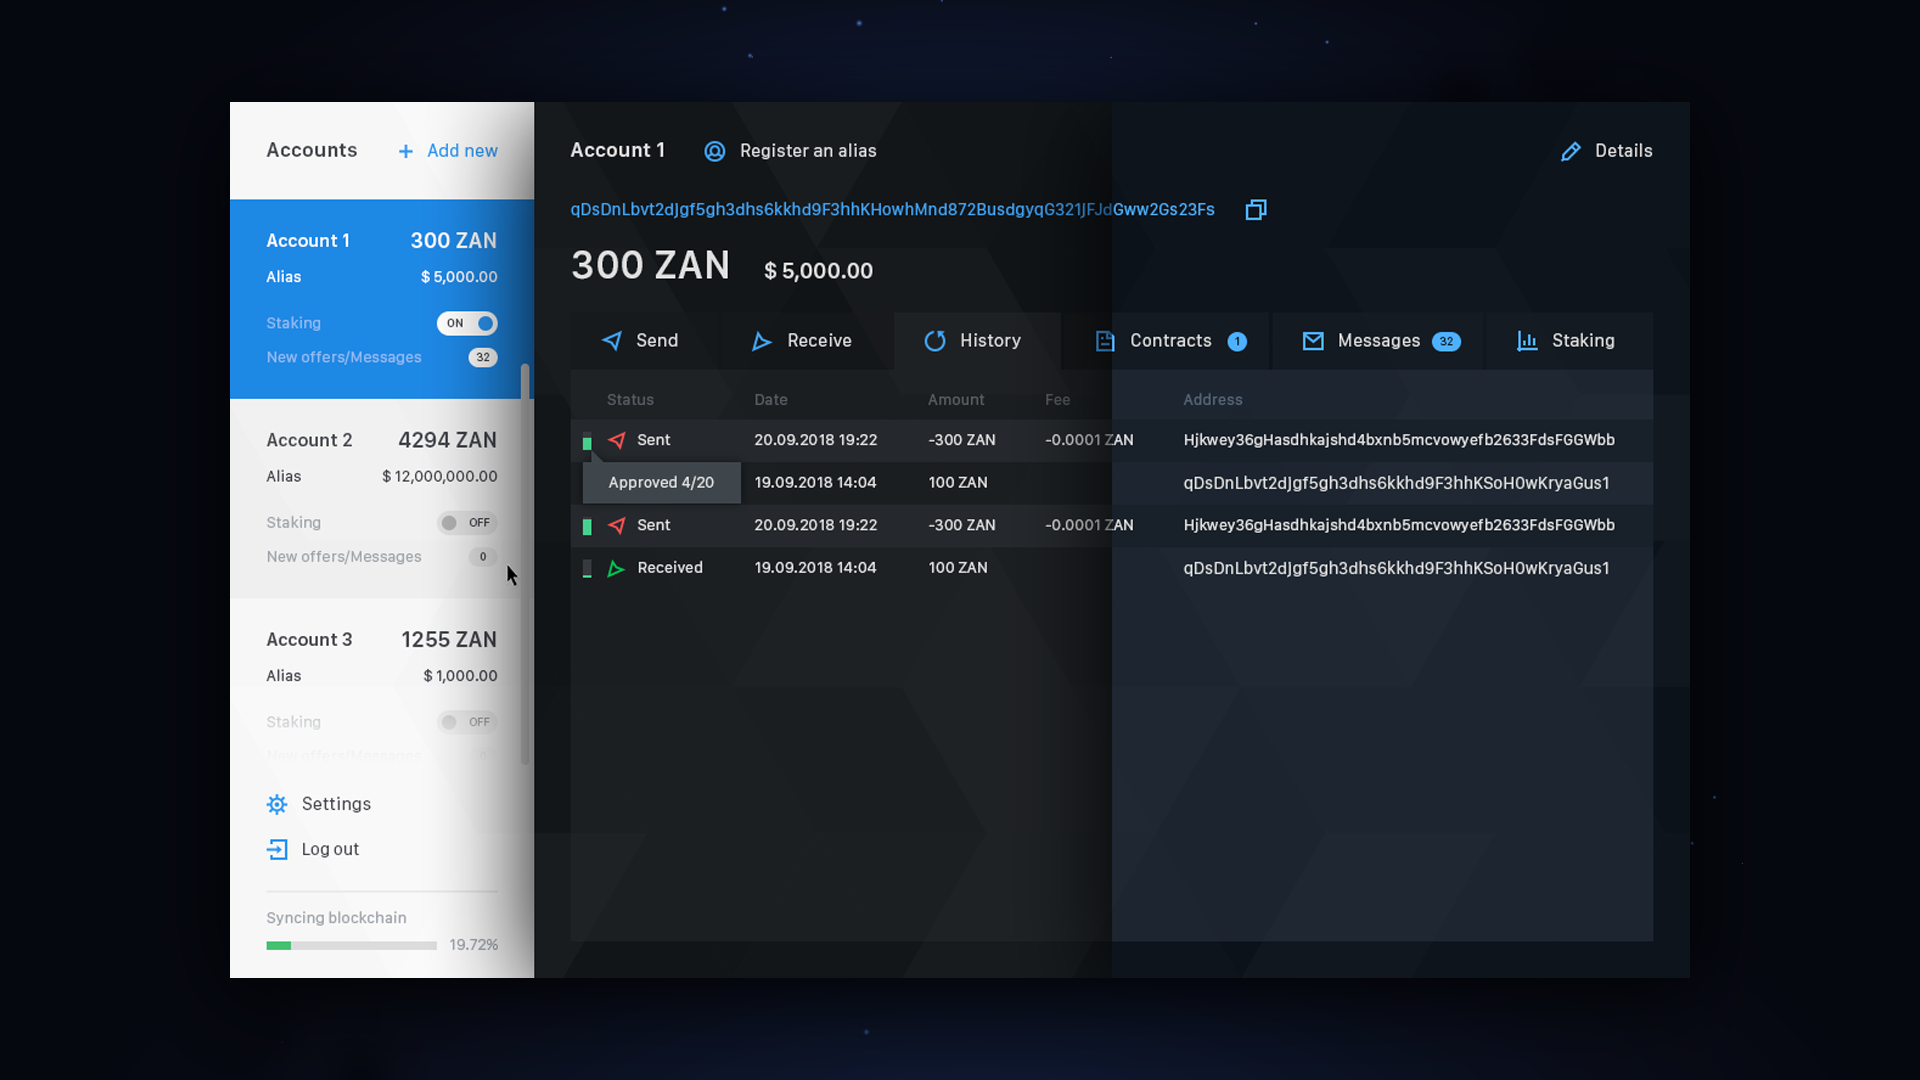
Task: Click qDsDnLbvt2d address in Received row
Action: (x=1396, y=568)
